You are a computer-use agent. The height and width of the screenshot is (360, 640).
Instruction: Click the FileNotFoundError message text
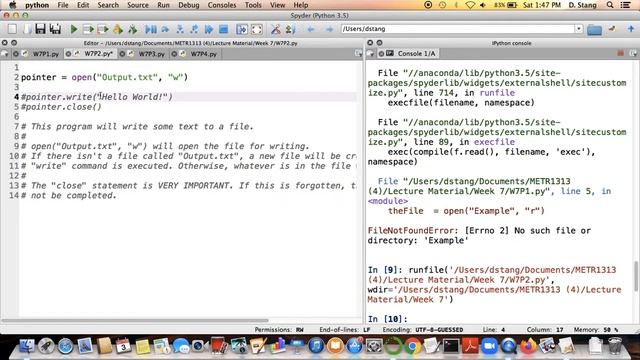tap(479, 236)
